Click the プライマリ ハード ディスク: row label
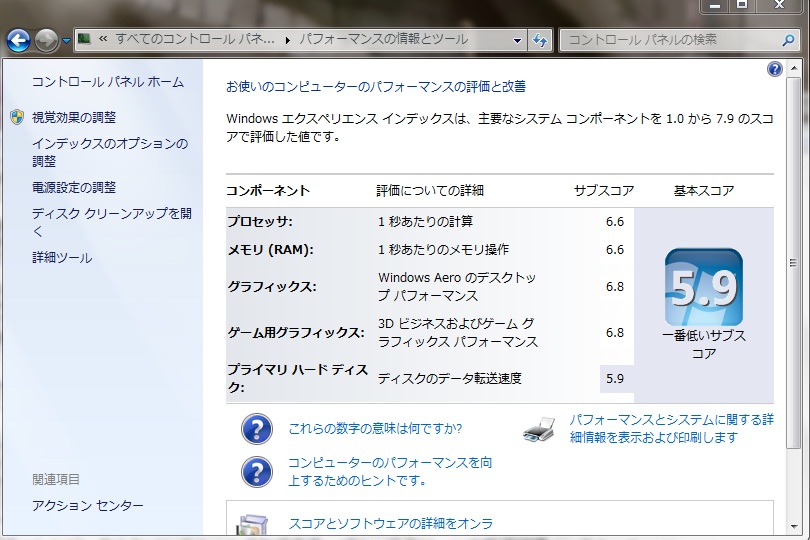810x540 pixels. pos(298,378)
